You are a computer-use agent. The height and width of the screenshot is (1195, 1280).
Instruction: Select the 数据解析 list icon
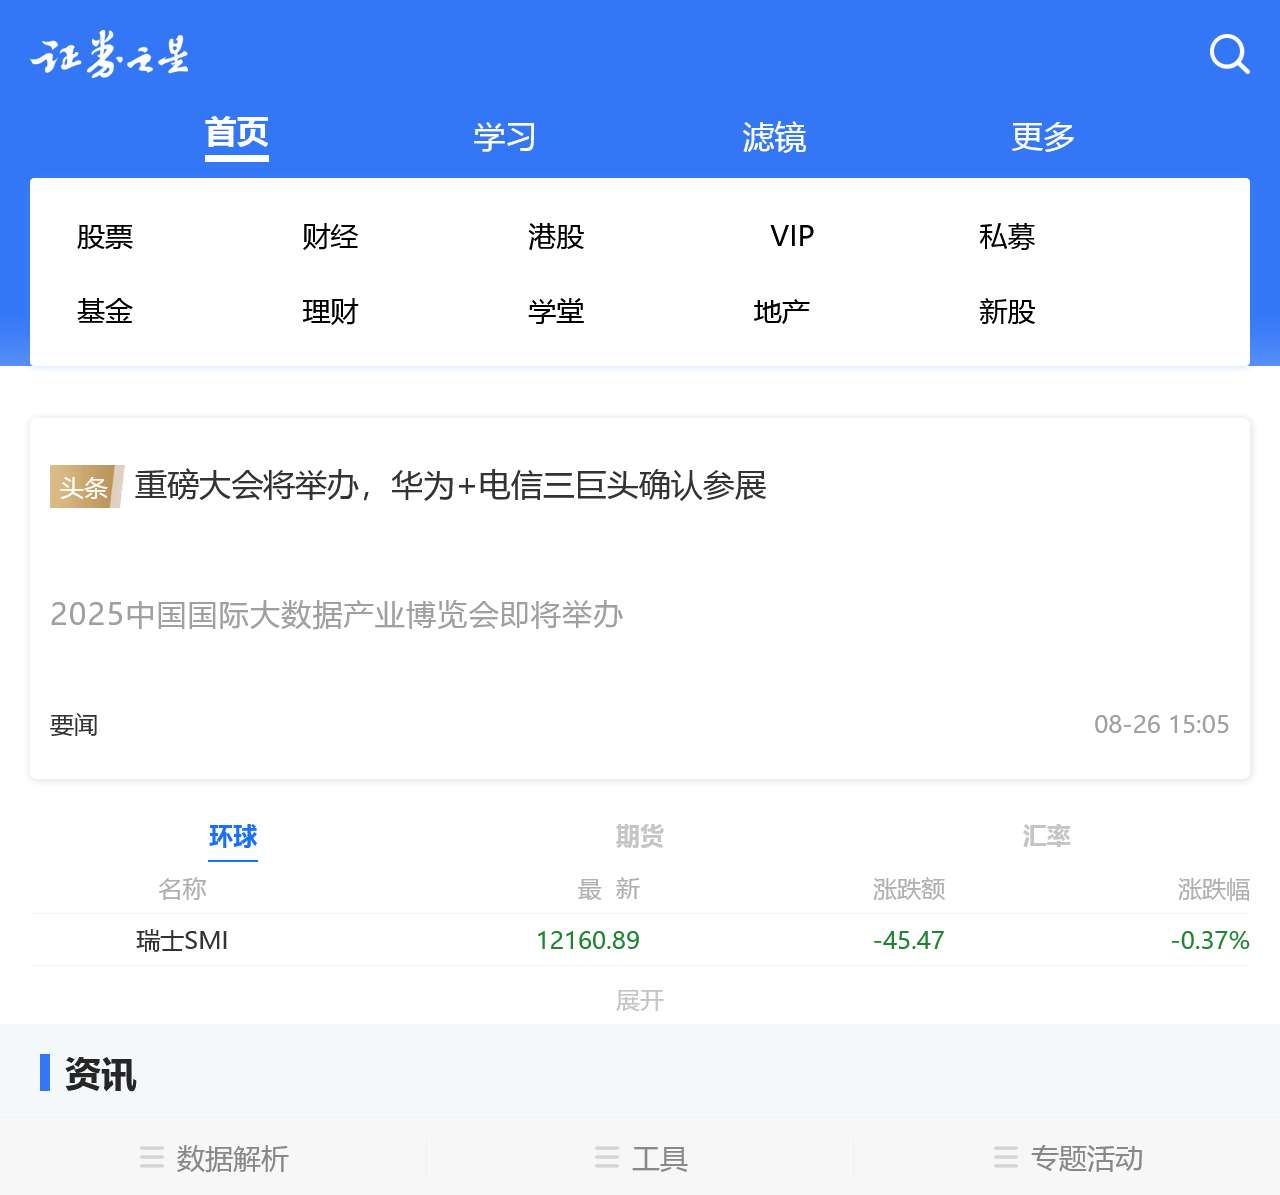pos(151,1158)
